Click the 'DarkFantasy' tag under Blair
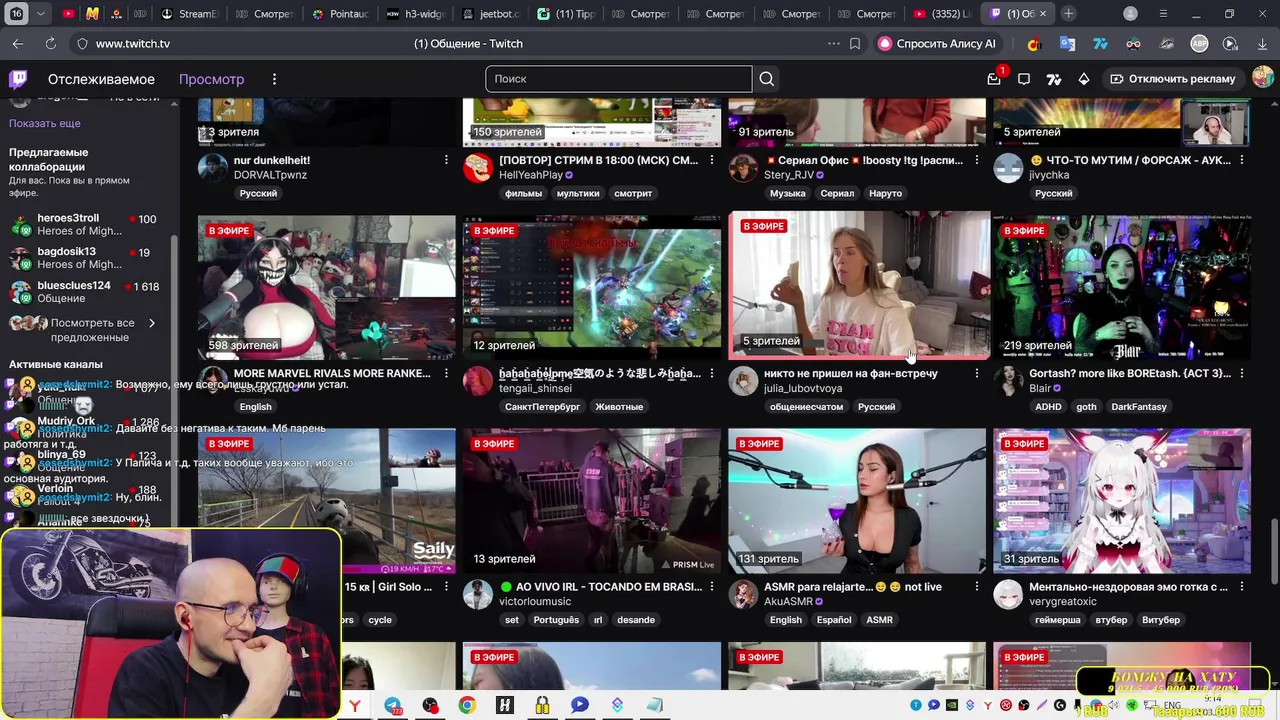Image resolution: width=1280 pixels, height=720 pixels. pyautogui.click(x=1139, y=407)
